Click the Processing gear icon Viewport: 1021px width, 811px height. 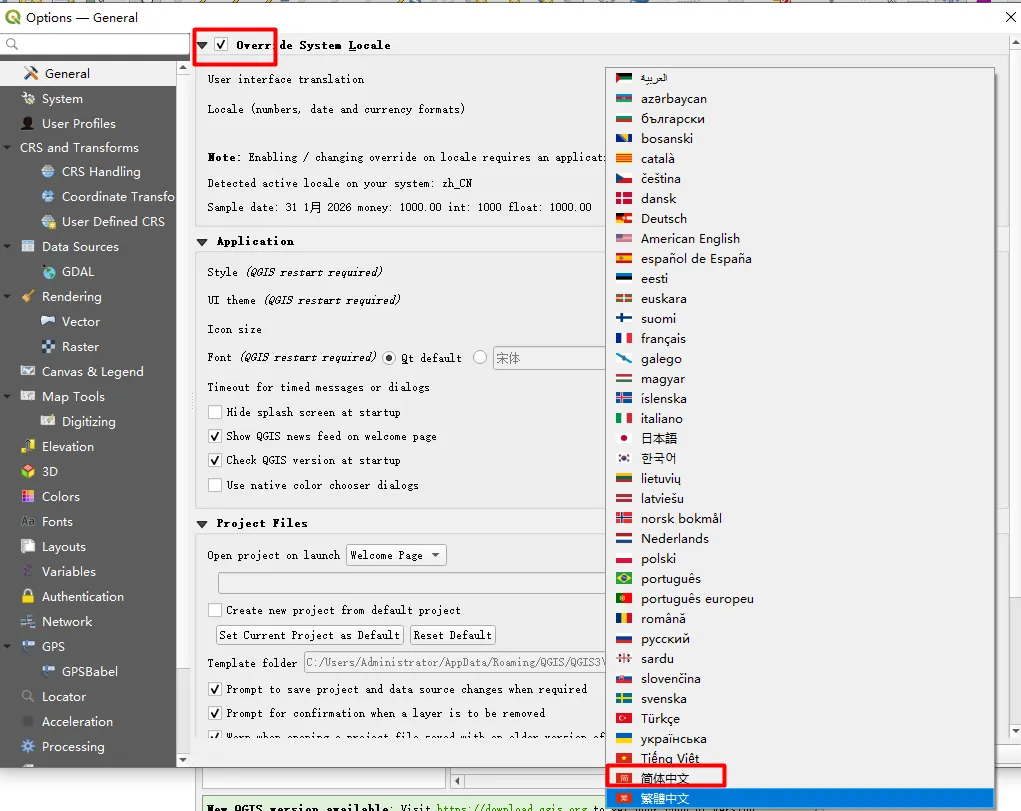point(28,747)
